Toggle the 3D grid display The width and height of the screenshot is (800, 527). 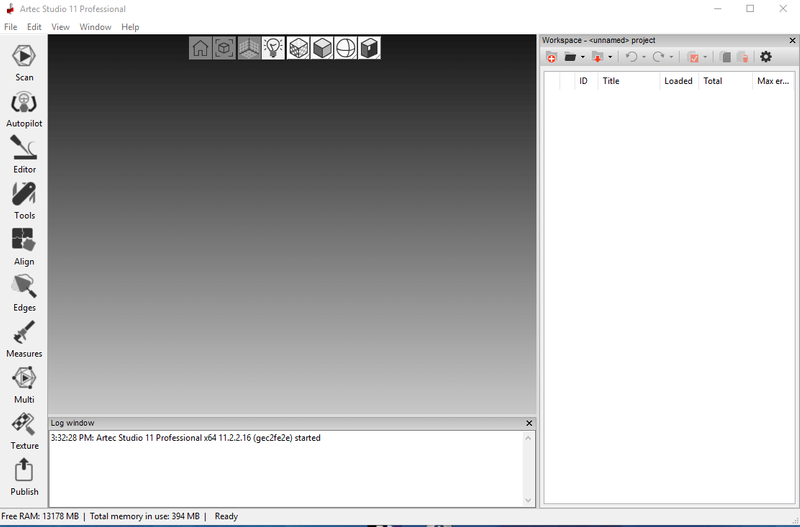249,48
